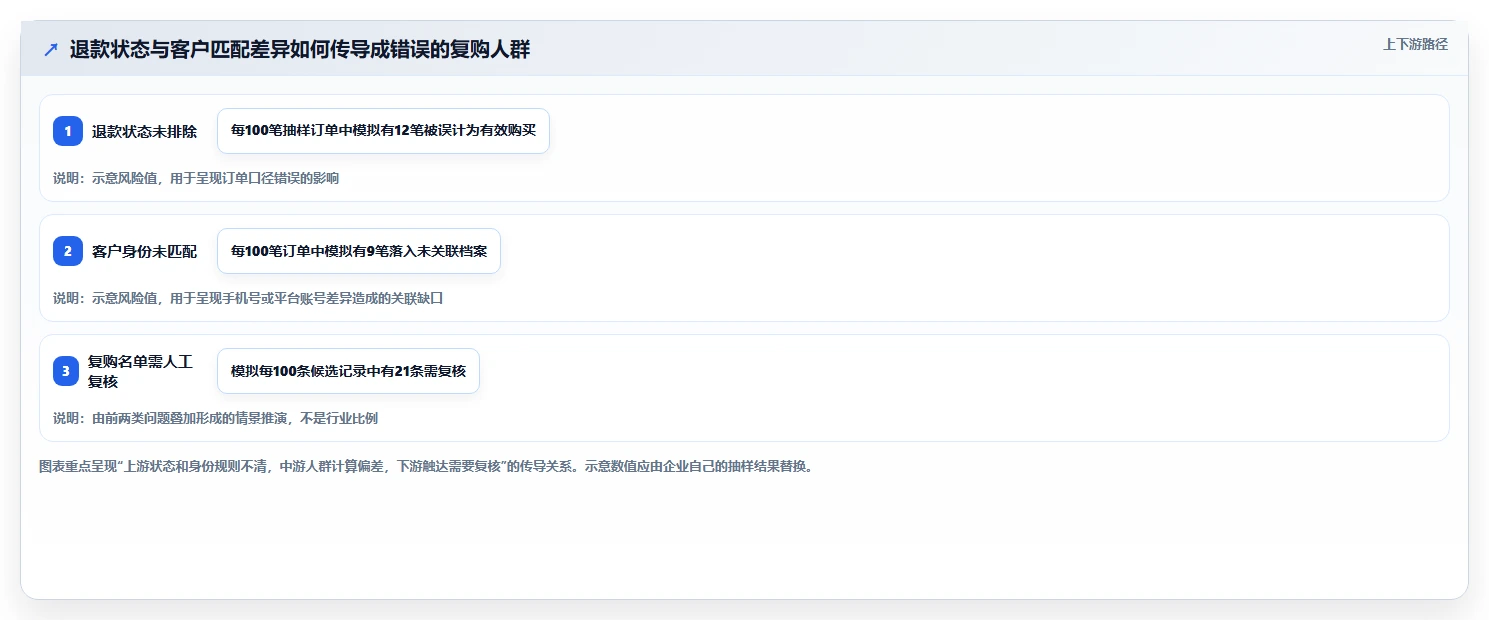This screenshot has width=1489, height=620.
Task: Click the blue step 2 number badge
Action: click(68, 251)
